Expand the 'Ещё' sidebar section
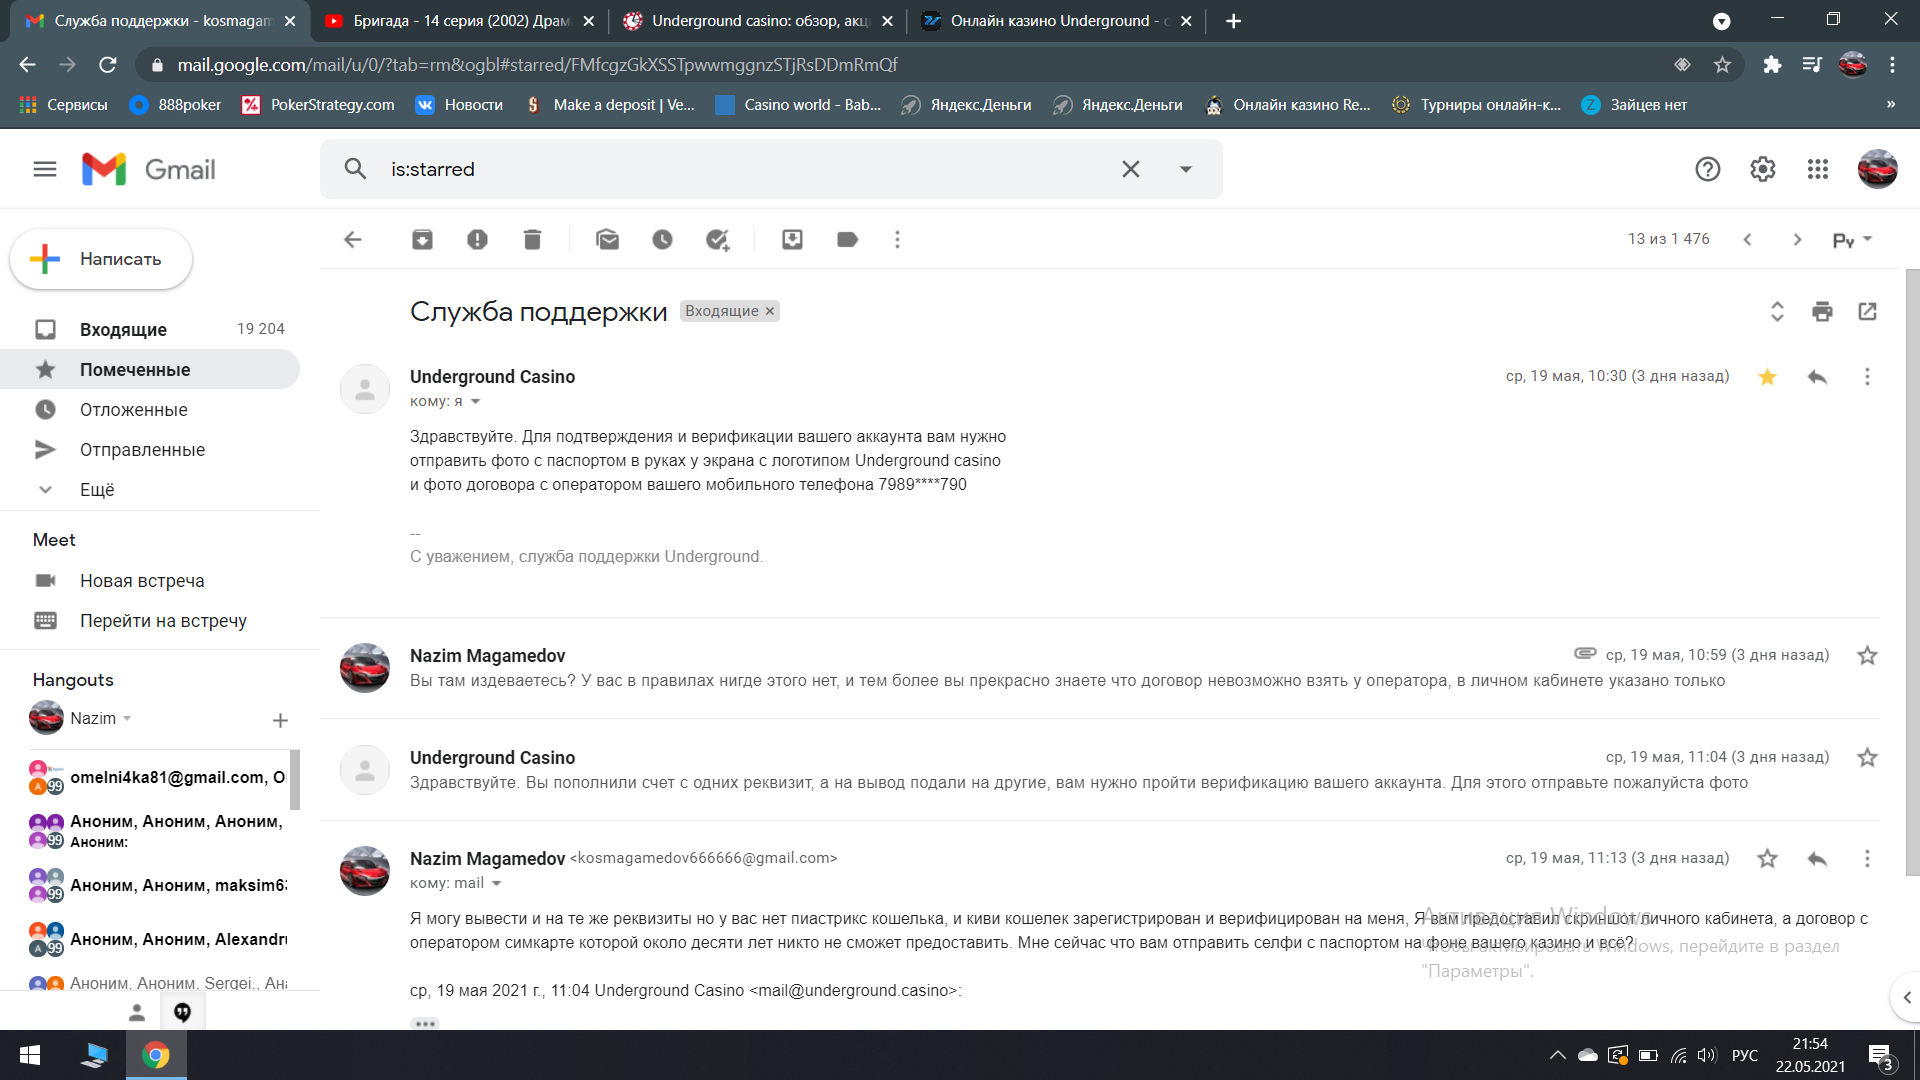The height and width of the screenshot is (1080, 1920). (97, 490)
